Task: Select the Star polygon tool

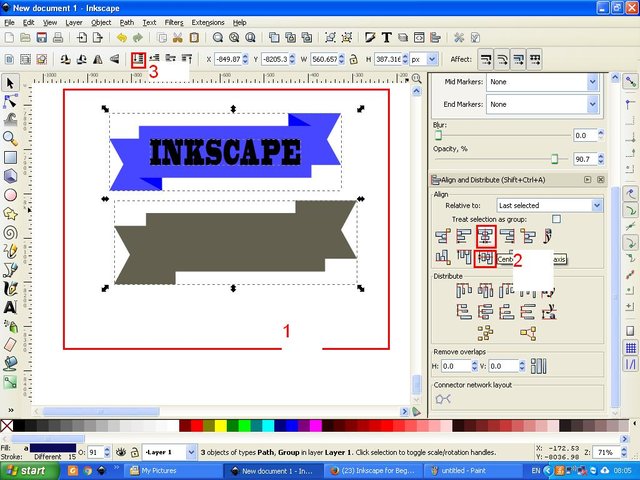Action: pos(10,213)
